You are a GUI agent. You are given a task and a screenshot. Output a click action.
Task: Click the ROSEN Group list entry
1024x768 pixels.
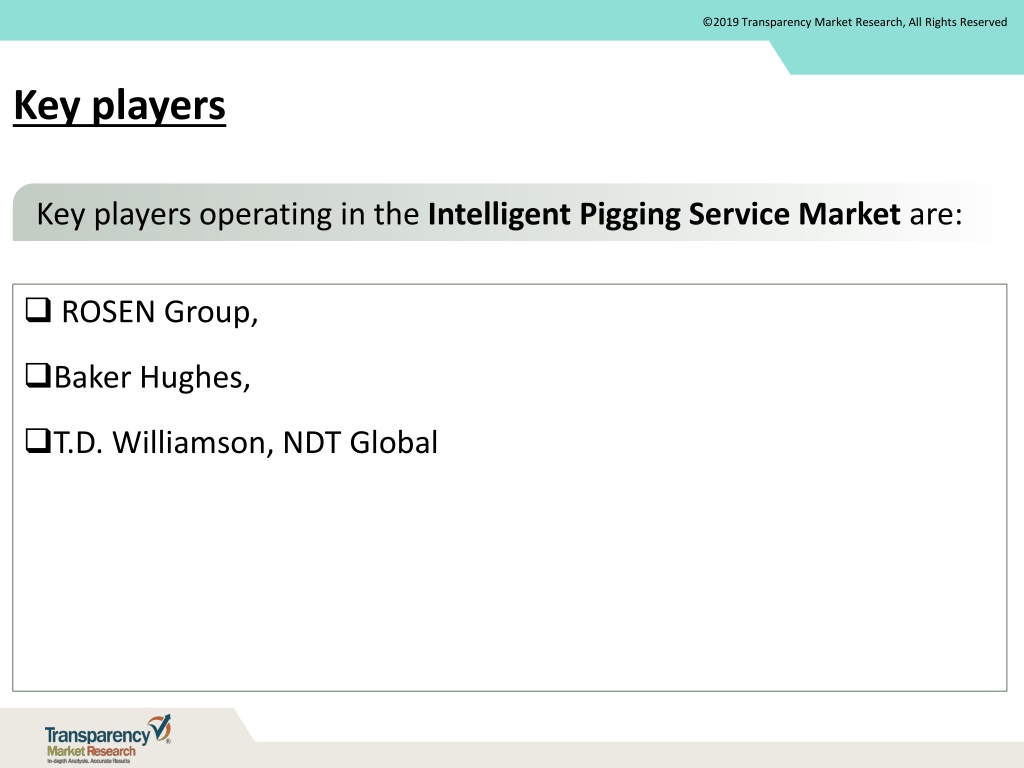tap(159, 312)
